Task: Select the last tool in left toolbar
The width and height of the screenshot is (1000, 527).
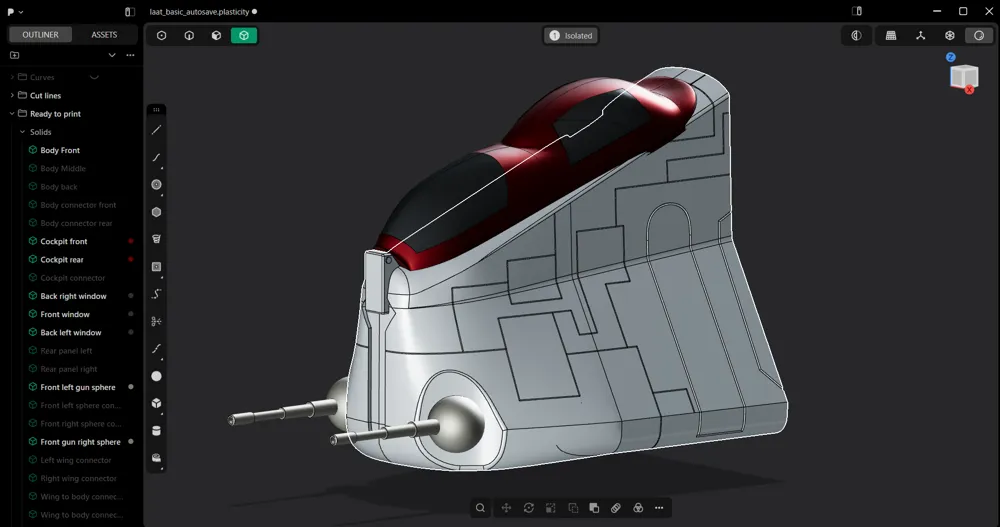Action: coord(156,458)
